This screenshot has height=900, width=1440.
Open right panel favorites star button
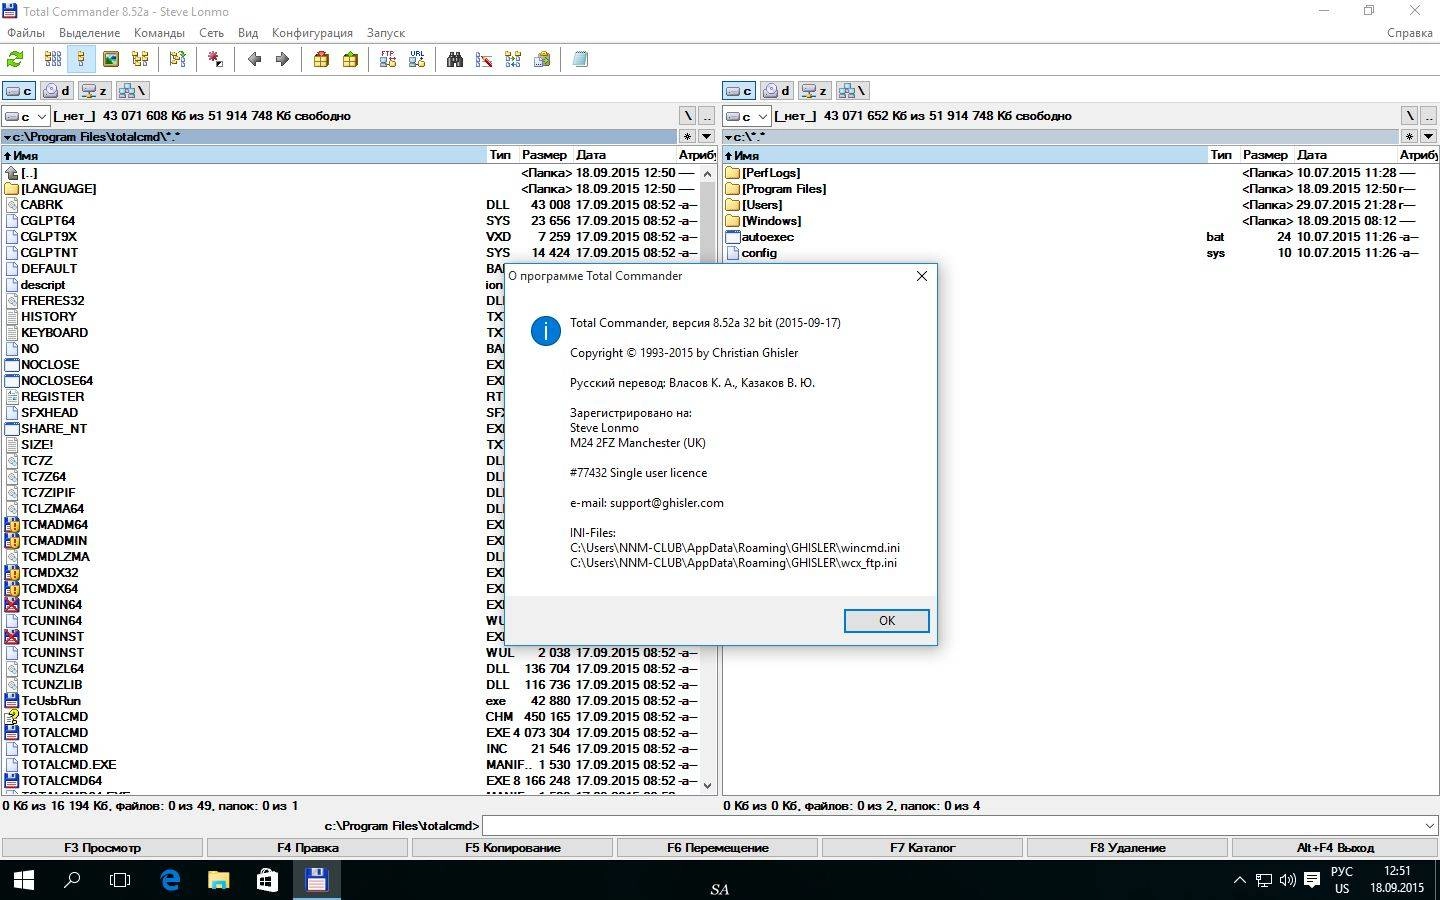point(1409,136)
